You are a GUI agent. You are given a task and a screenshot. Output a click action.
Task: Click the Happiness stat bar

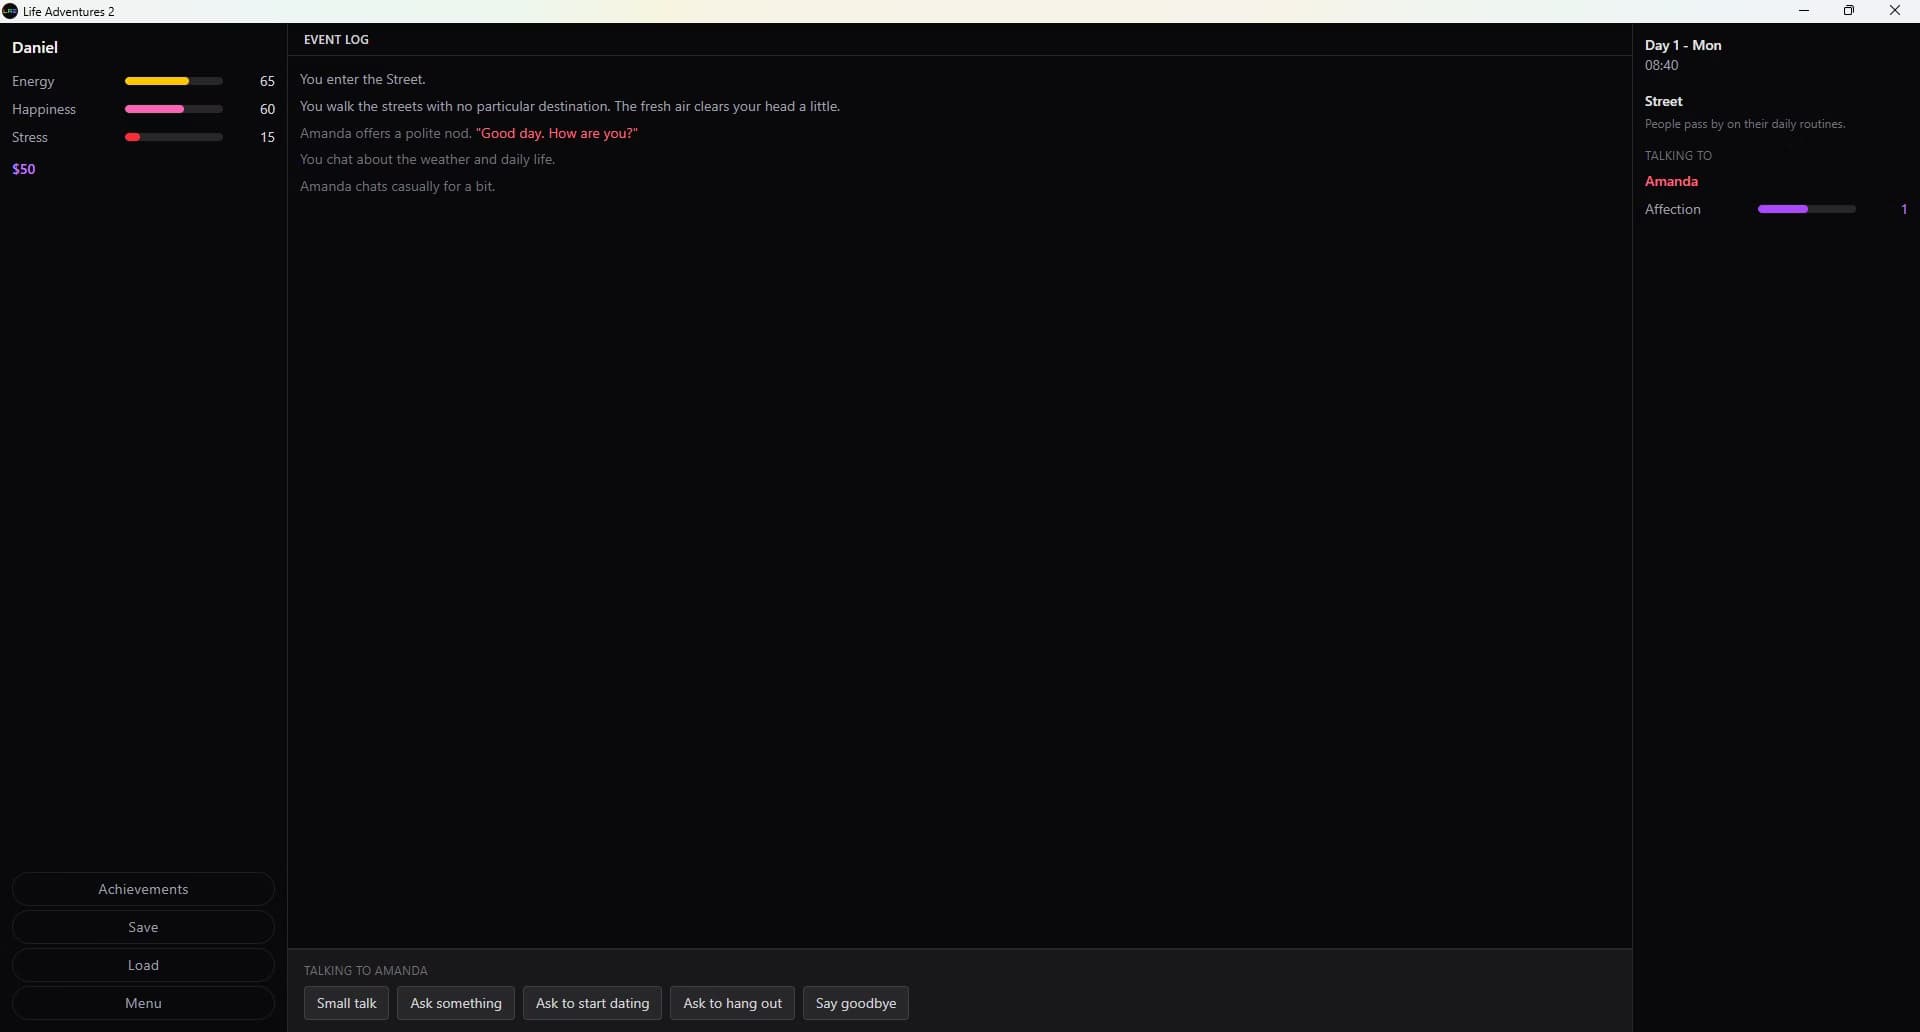click(x=174, y=109)
